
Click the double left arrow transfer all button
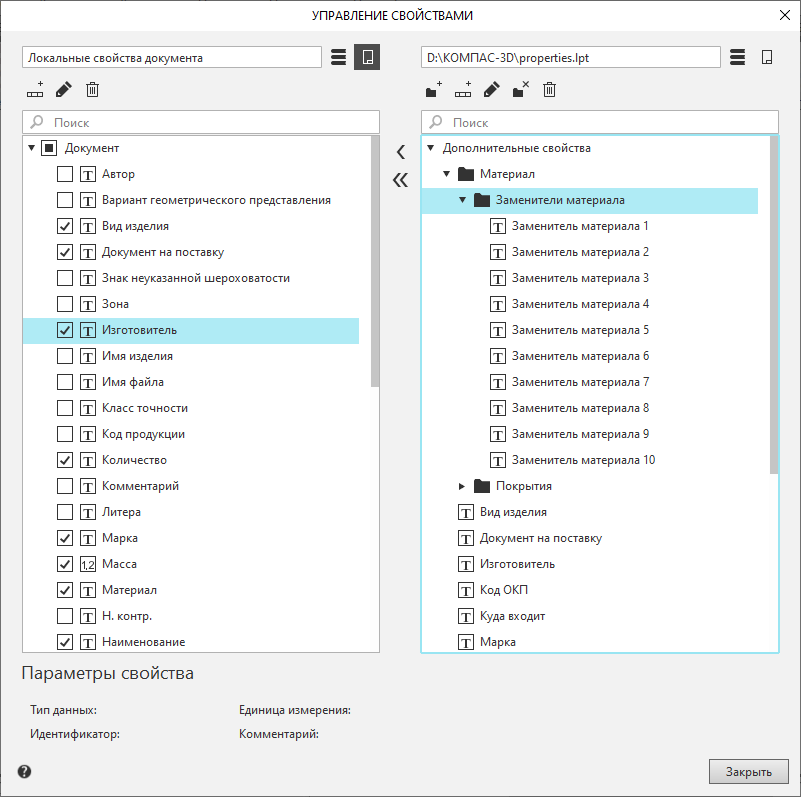(x=400, y=181)
